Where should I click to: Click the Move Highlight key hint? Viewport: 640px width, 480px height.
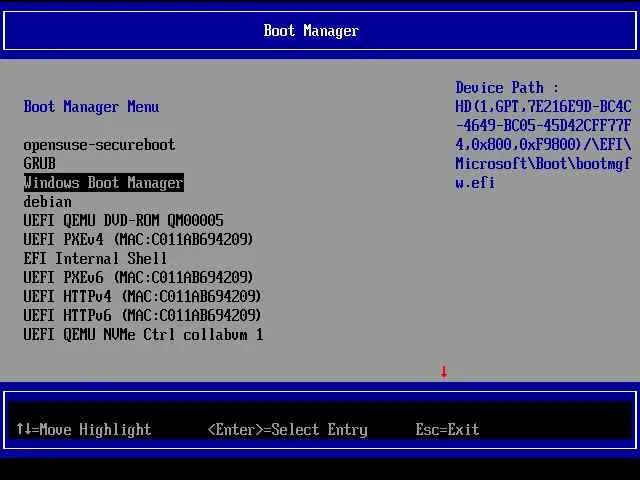coord(84,430)
